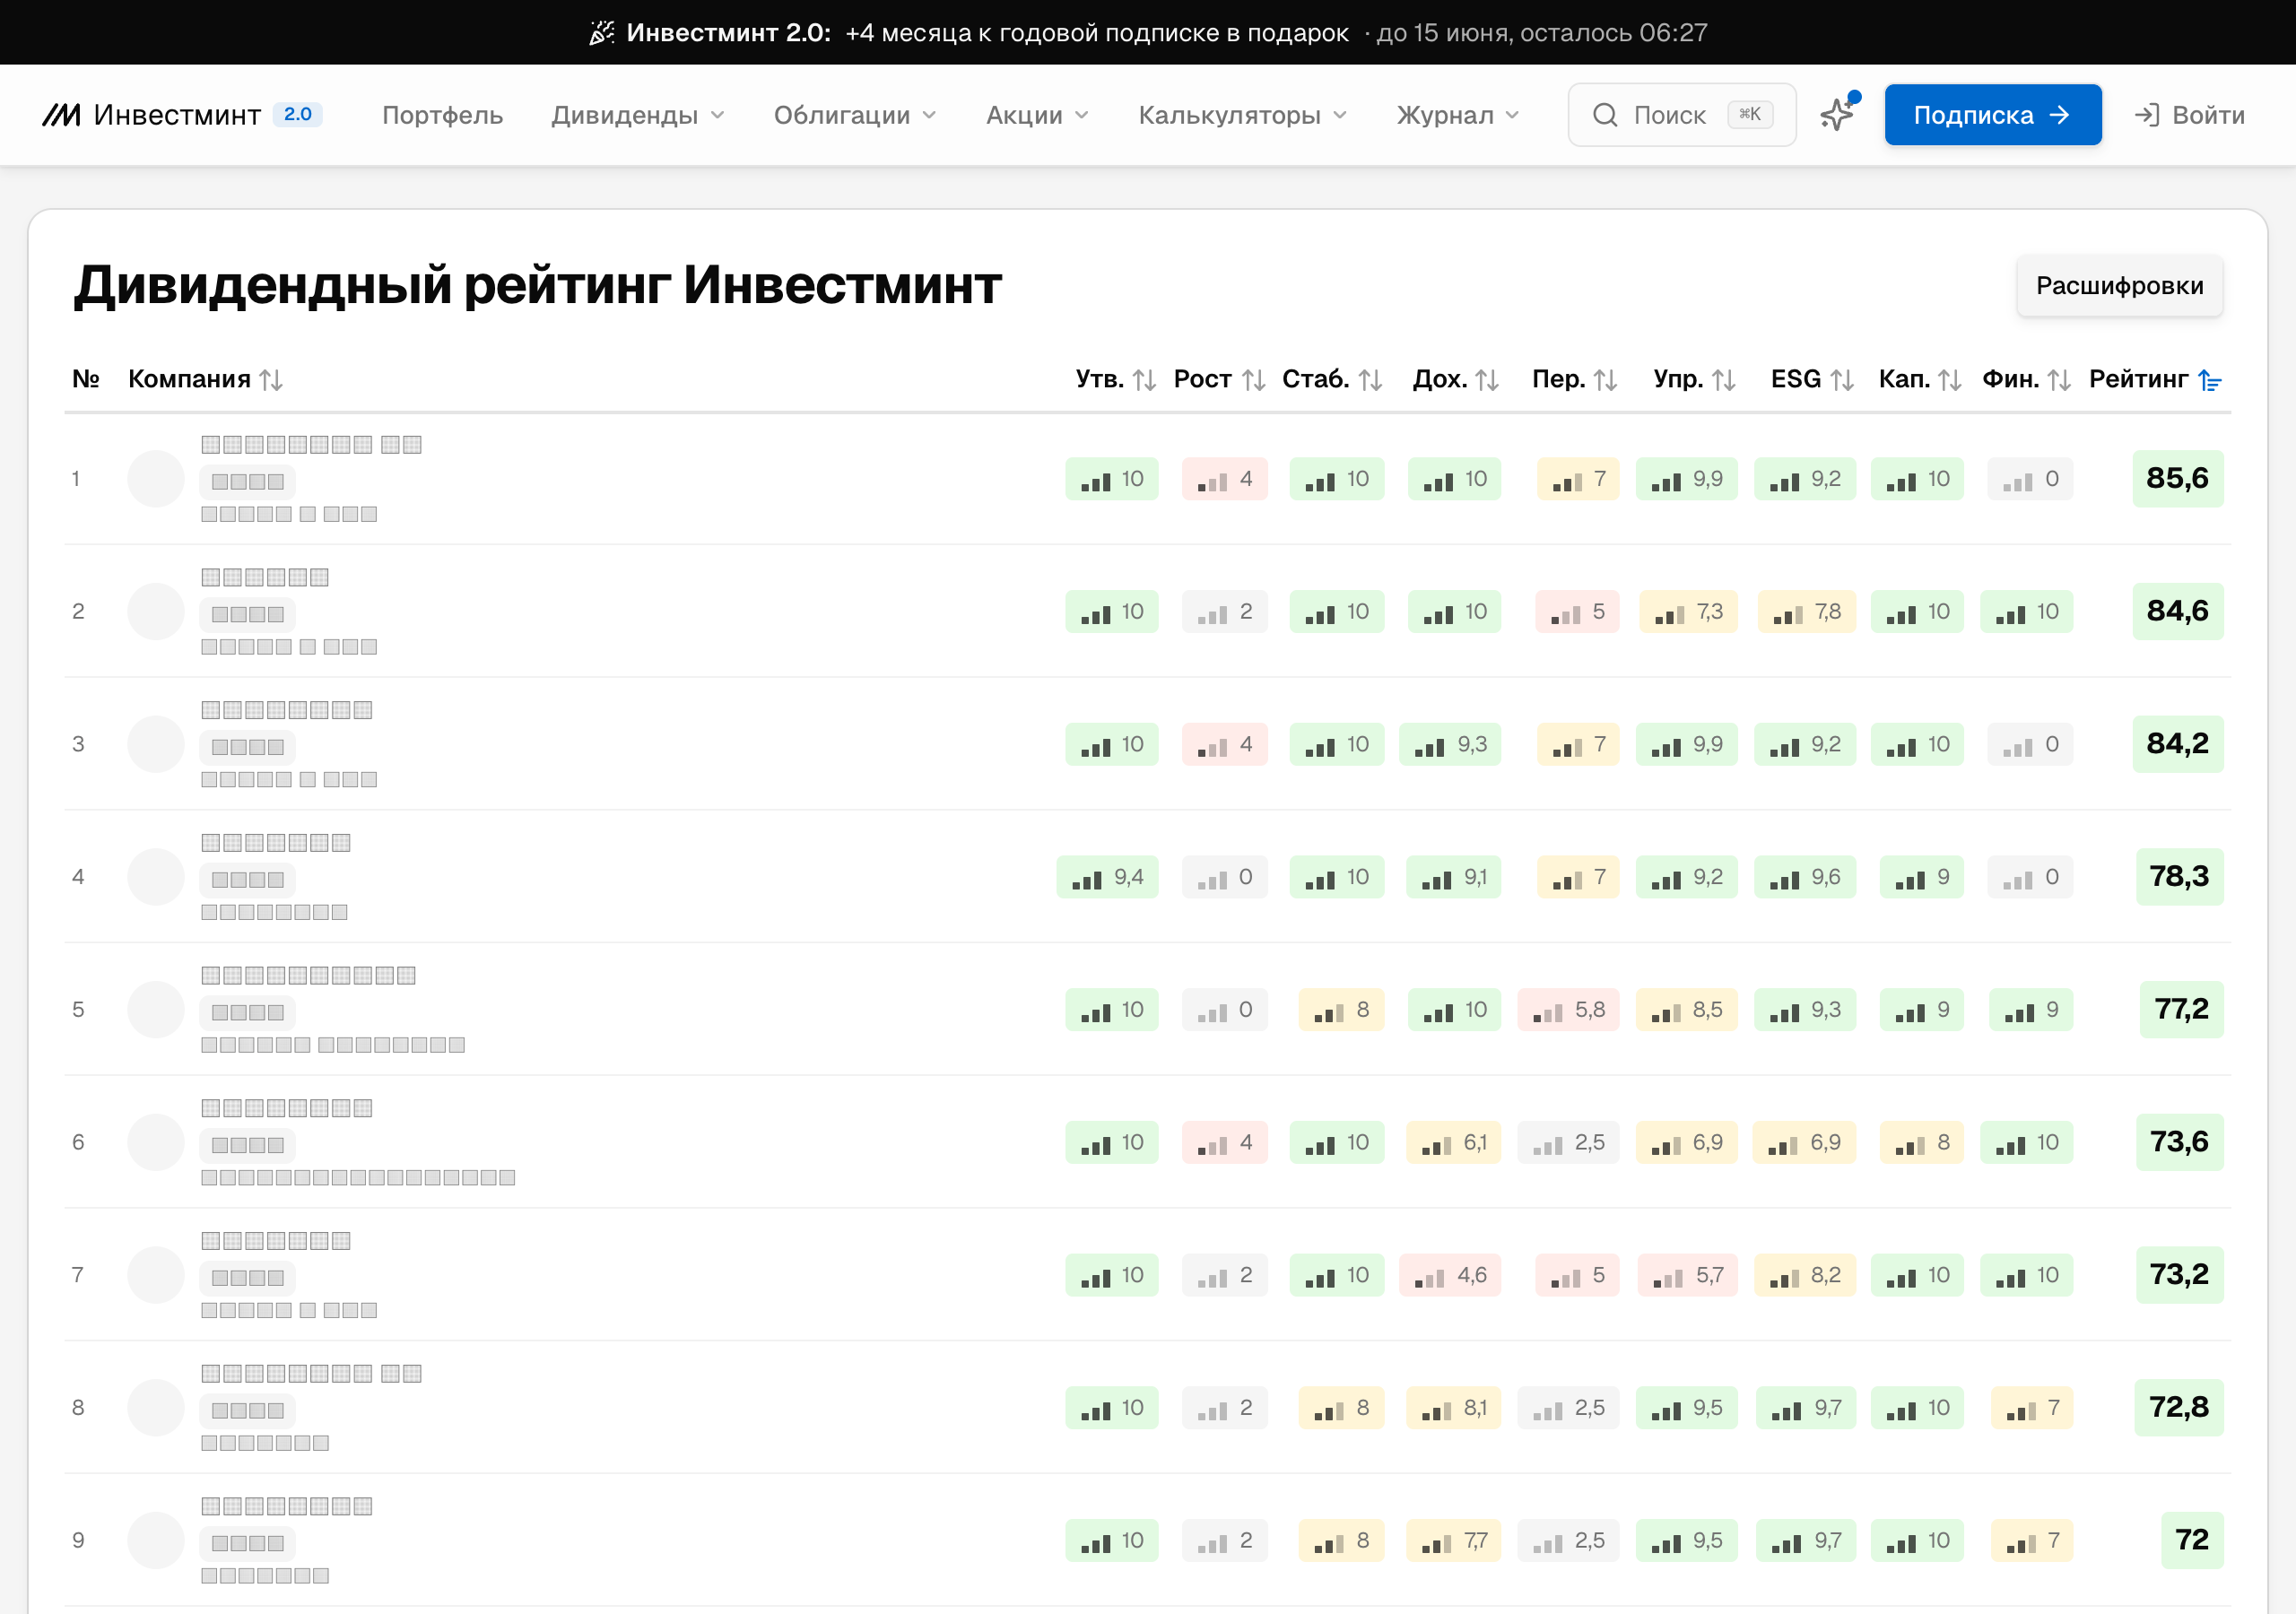Image resolution: width=2296 pixels, height=1614 pixels.
Task: Click the Рейтинг column header
Action: point(2138,379)
